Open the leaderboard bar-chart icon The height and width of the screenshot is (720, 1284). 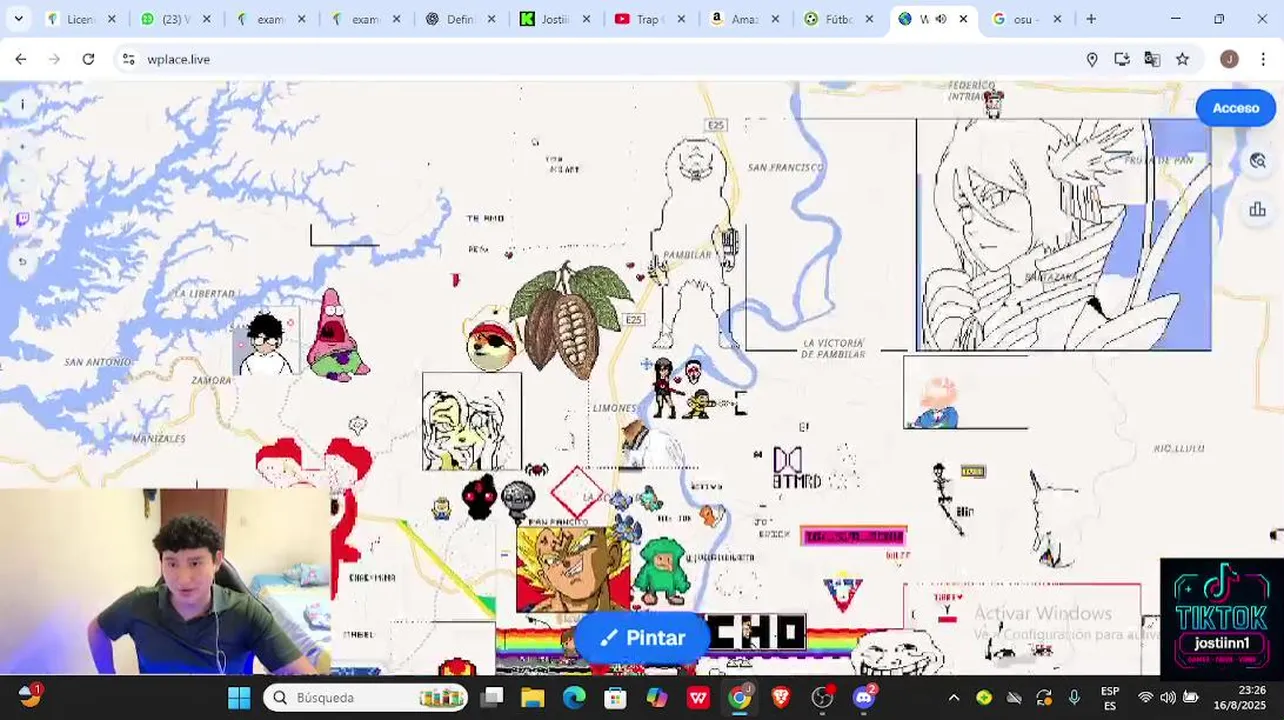point(1258,209)
